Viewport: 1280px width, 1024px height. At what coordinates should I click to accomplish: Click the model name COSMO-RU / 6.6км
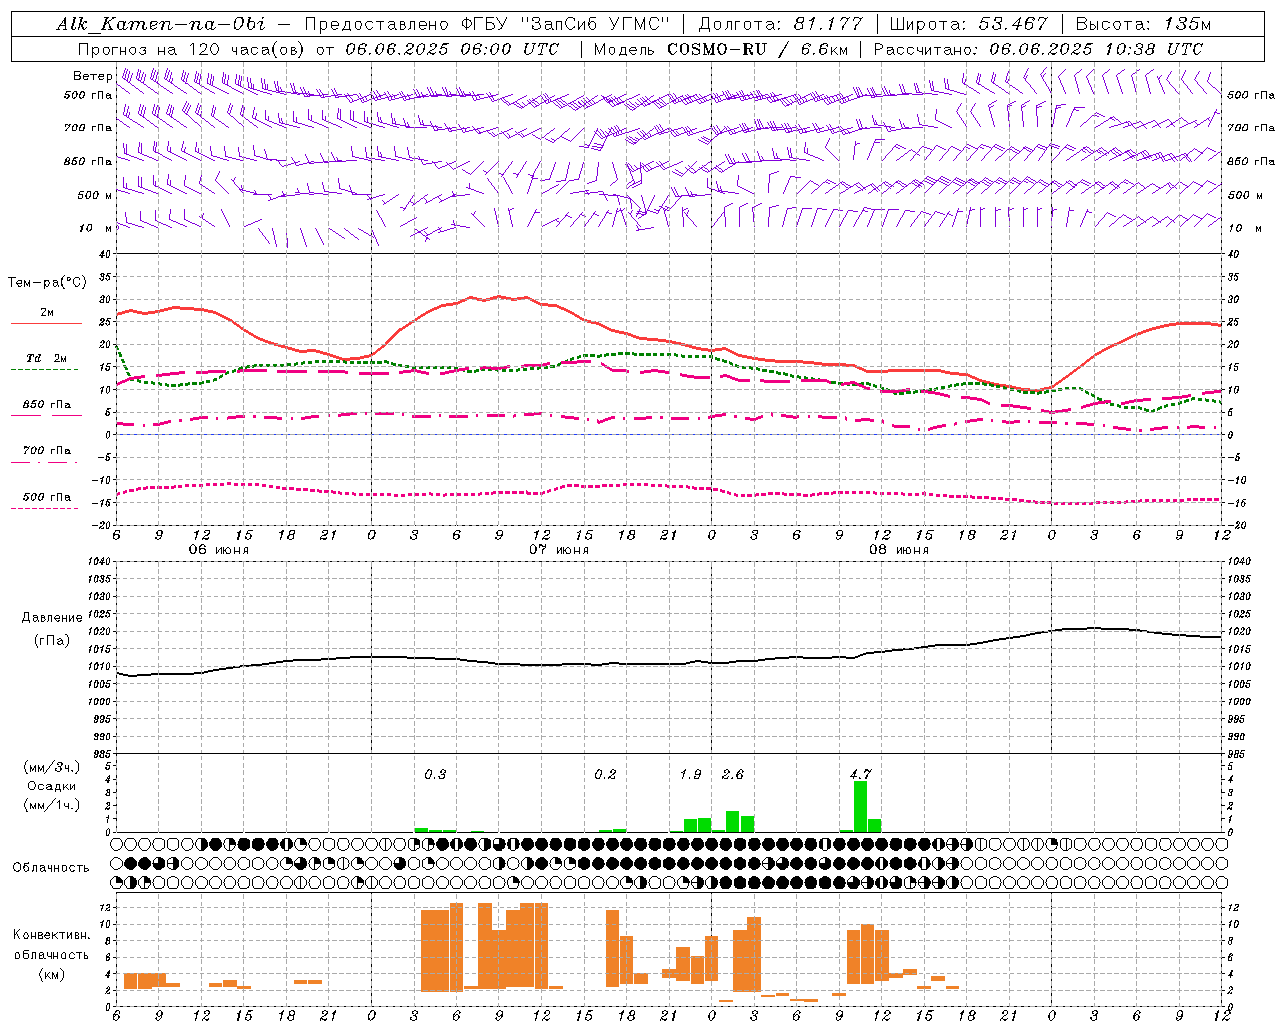tap(757, 48)
